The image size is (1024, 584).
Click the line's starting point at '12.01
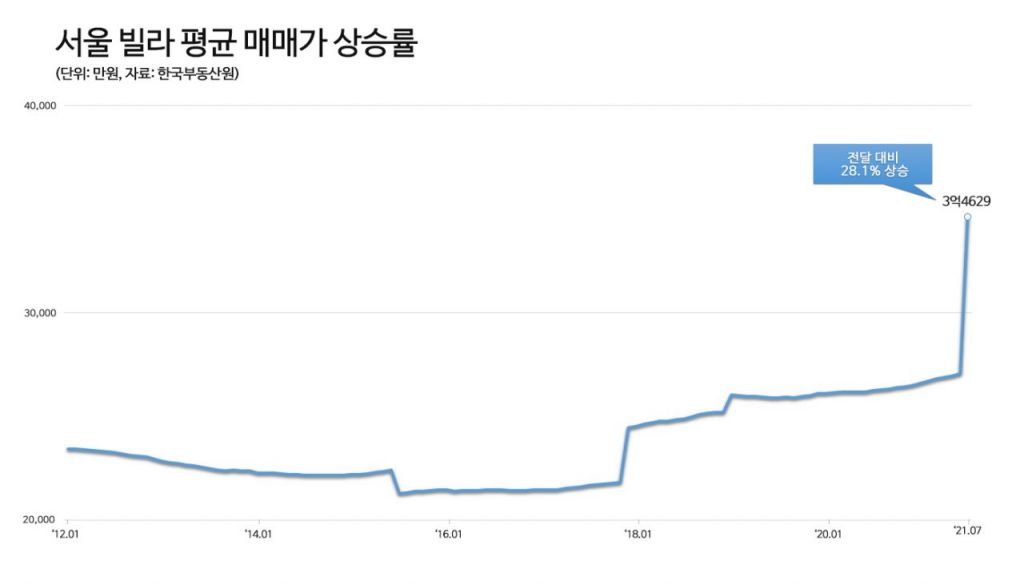[68, 449]
